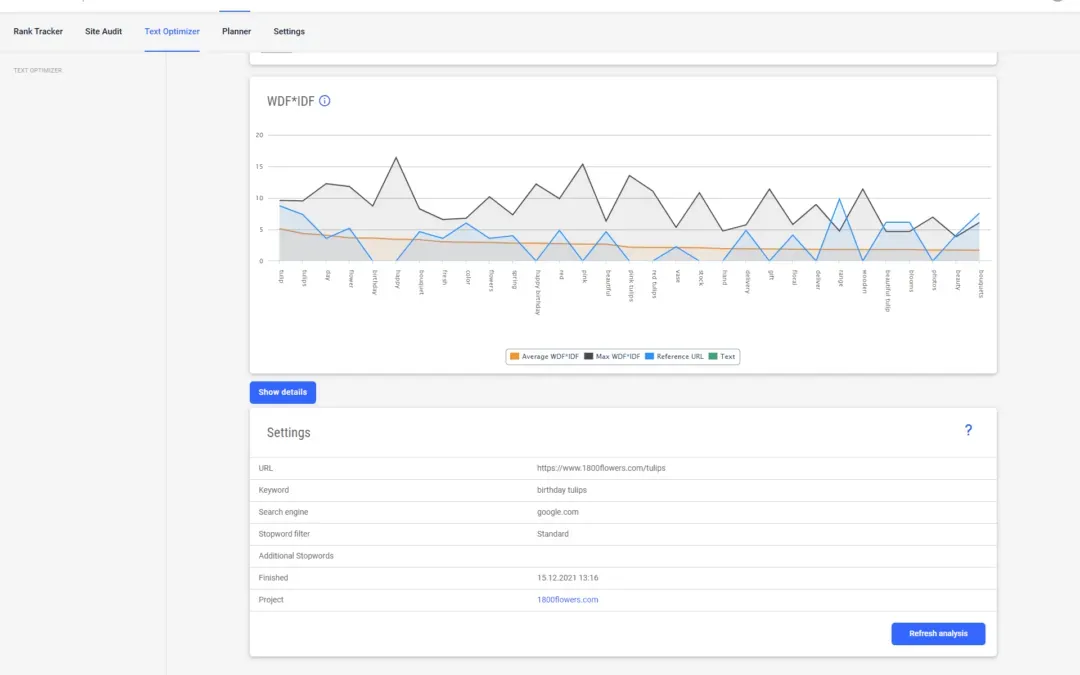
Task: Select the URL value https://www.1800flowers.com/tulips
Action: tap(601, 468)
